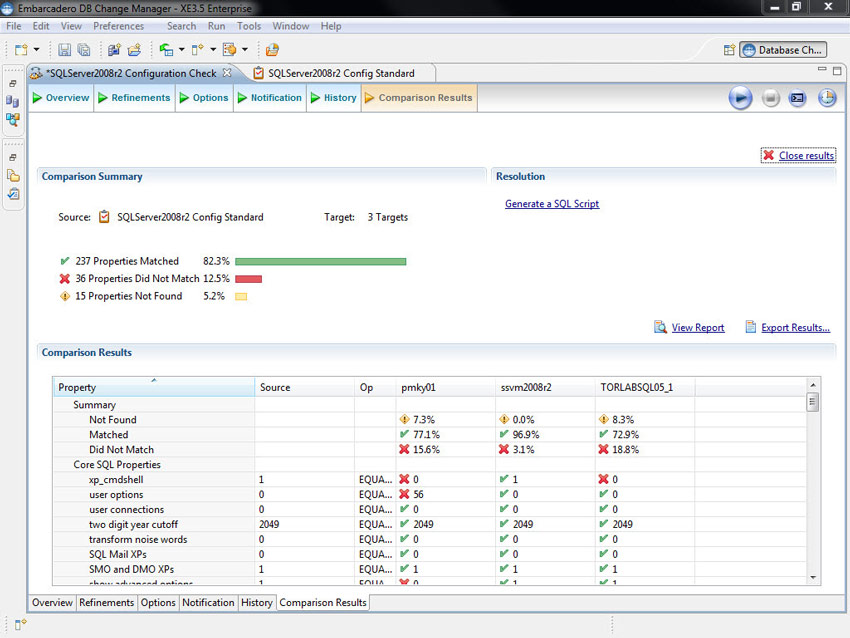Open the dropdown arrow beside the New icon
The height and width of the screenshot is (638, 850).
click(36, 50)
